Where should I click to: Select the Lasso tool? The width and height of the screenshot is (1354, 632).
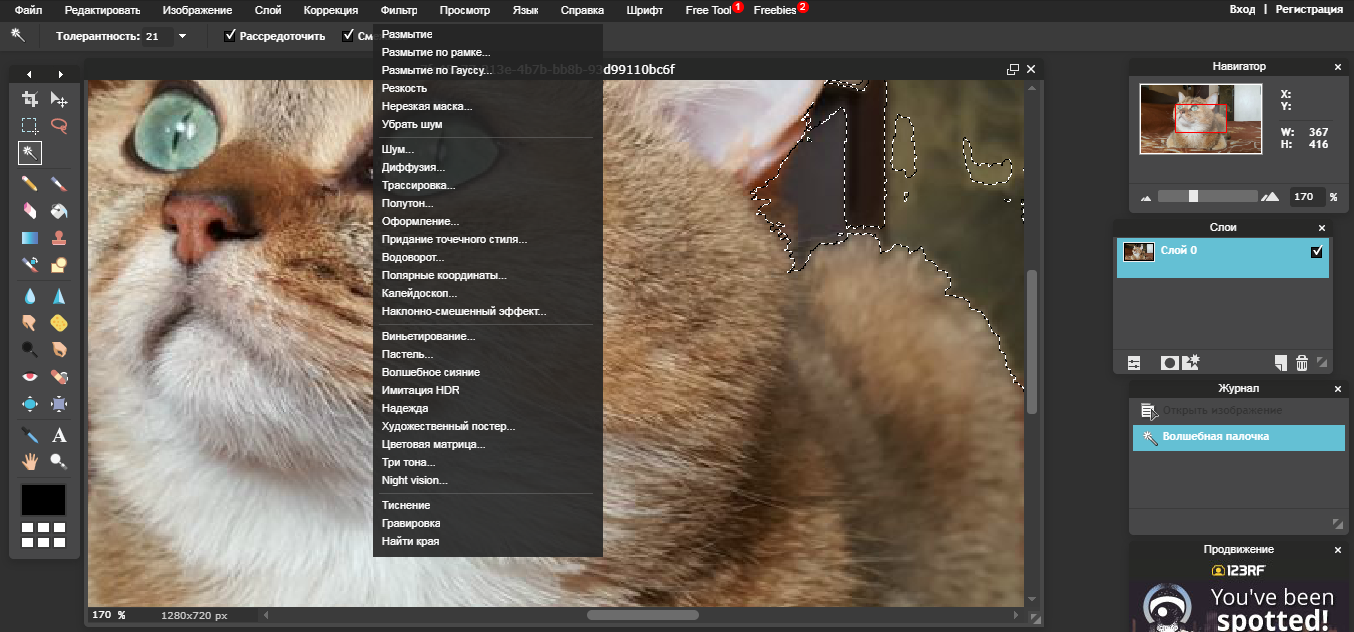(x=59, y=126)
